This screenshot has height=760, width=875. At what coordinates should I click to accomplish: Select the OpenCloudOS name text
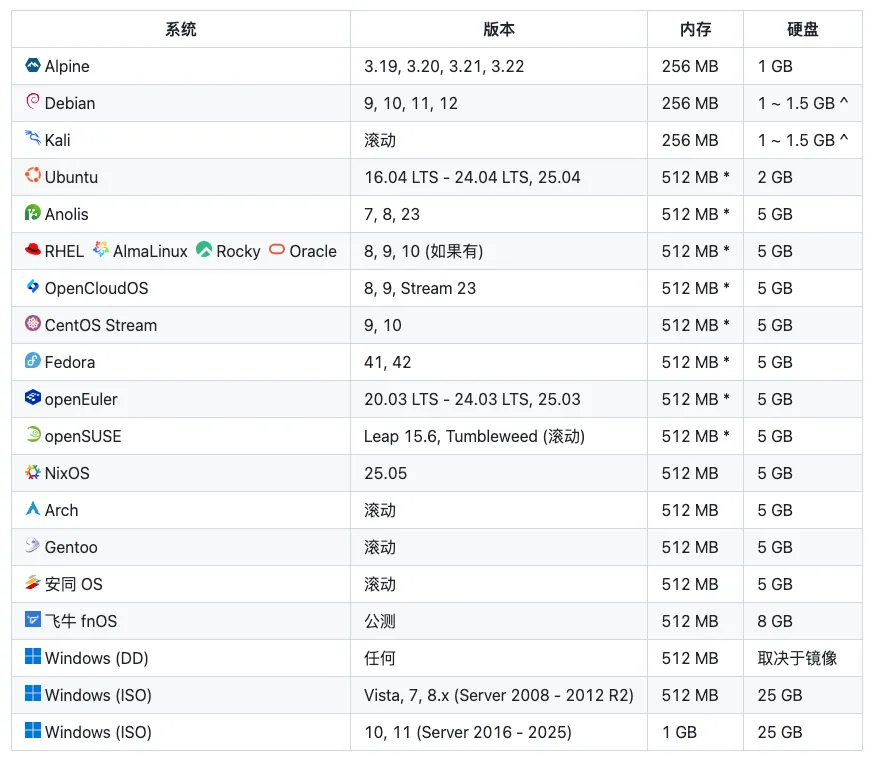pyautogui.click(x=97, y=288)
